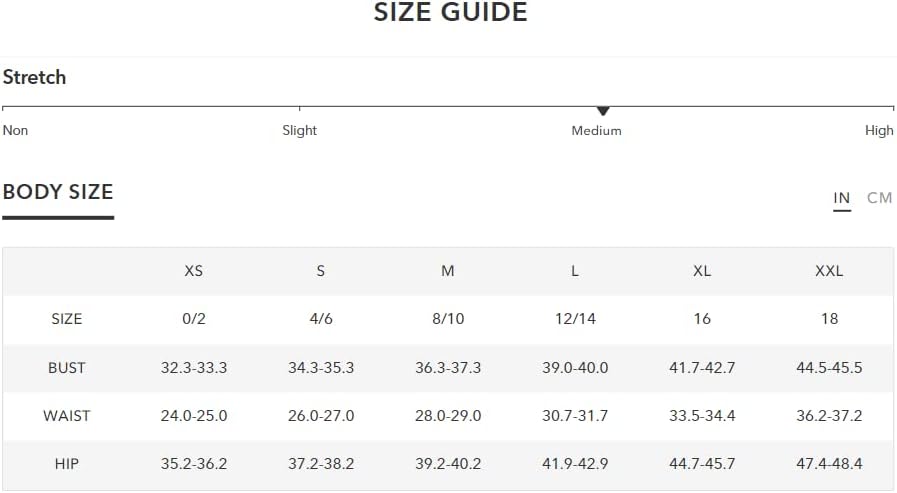Select the XL column header

coord(702,271)
